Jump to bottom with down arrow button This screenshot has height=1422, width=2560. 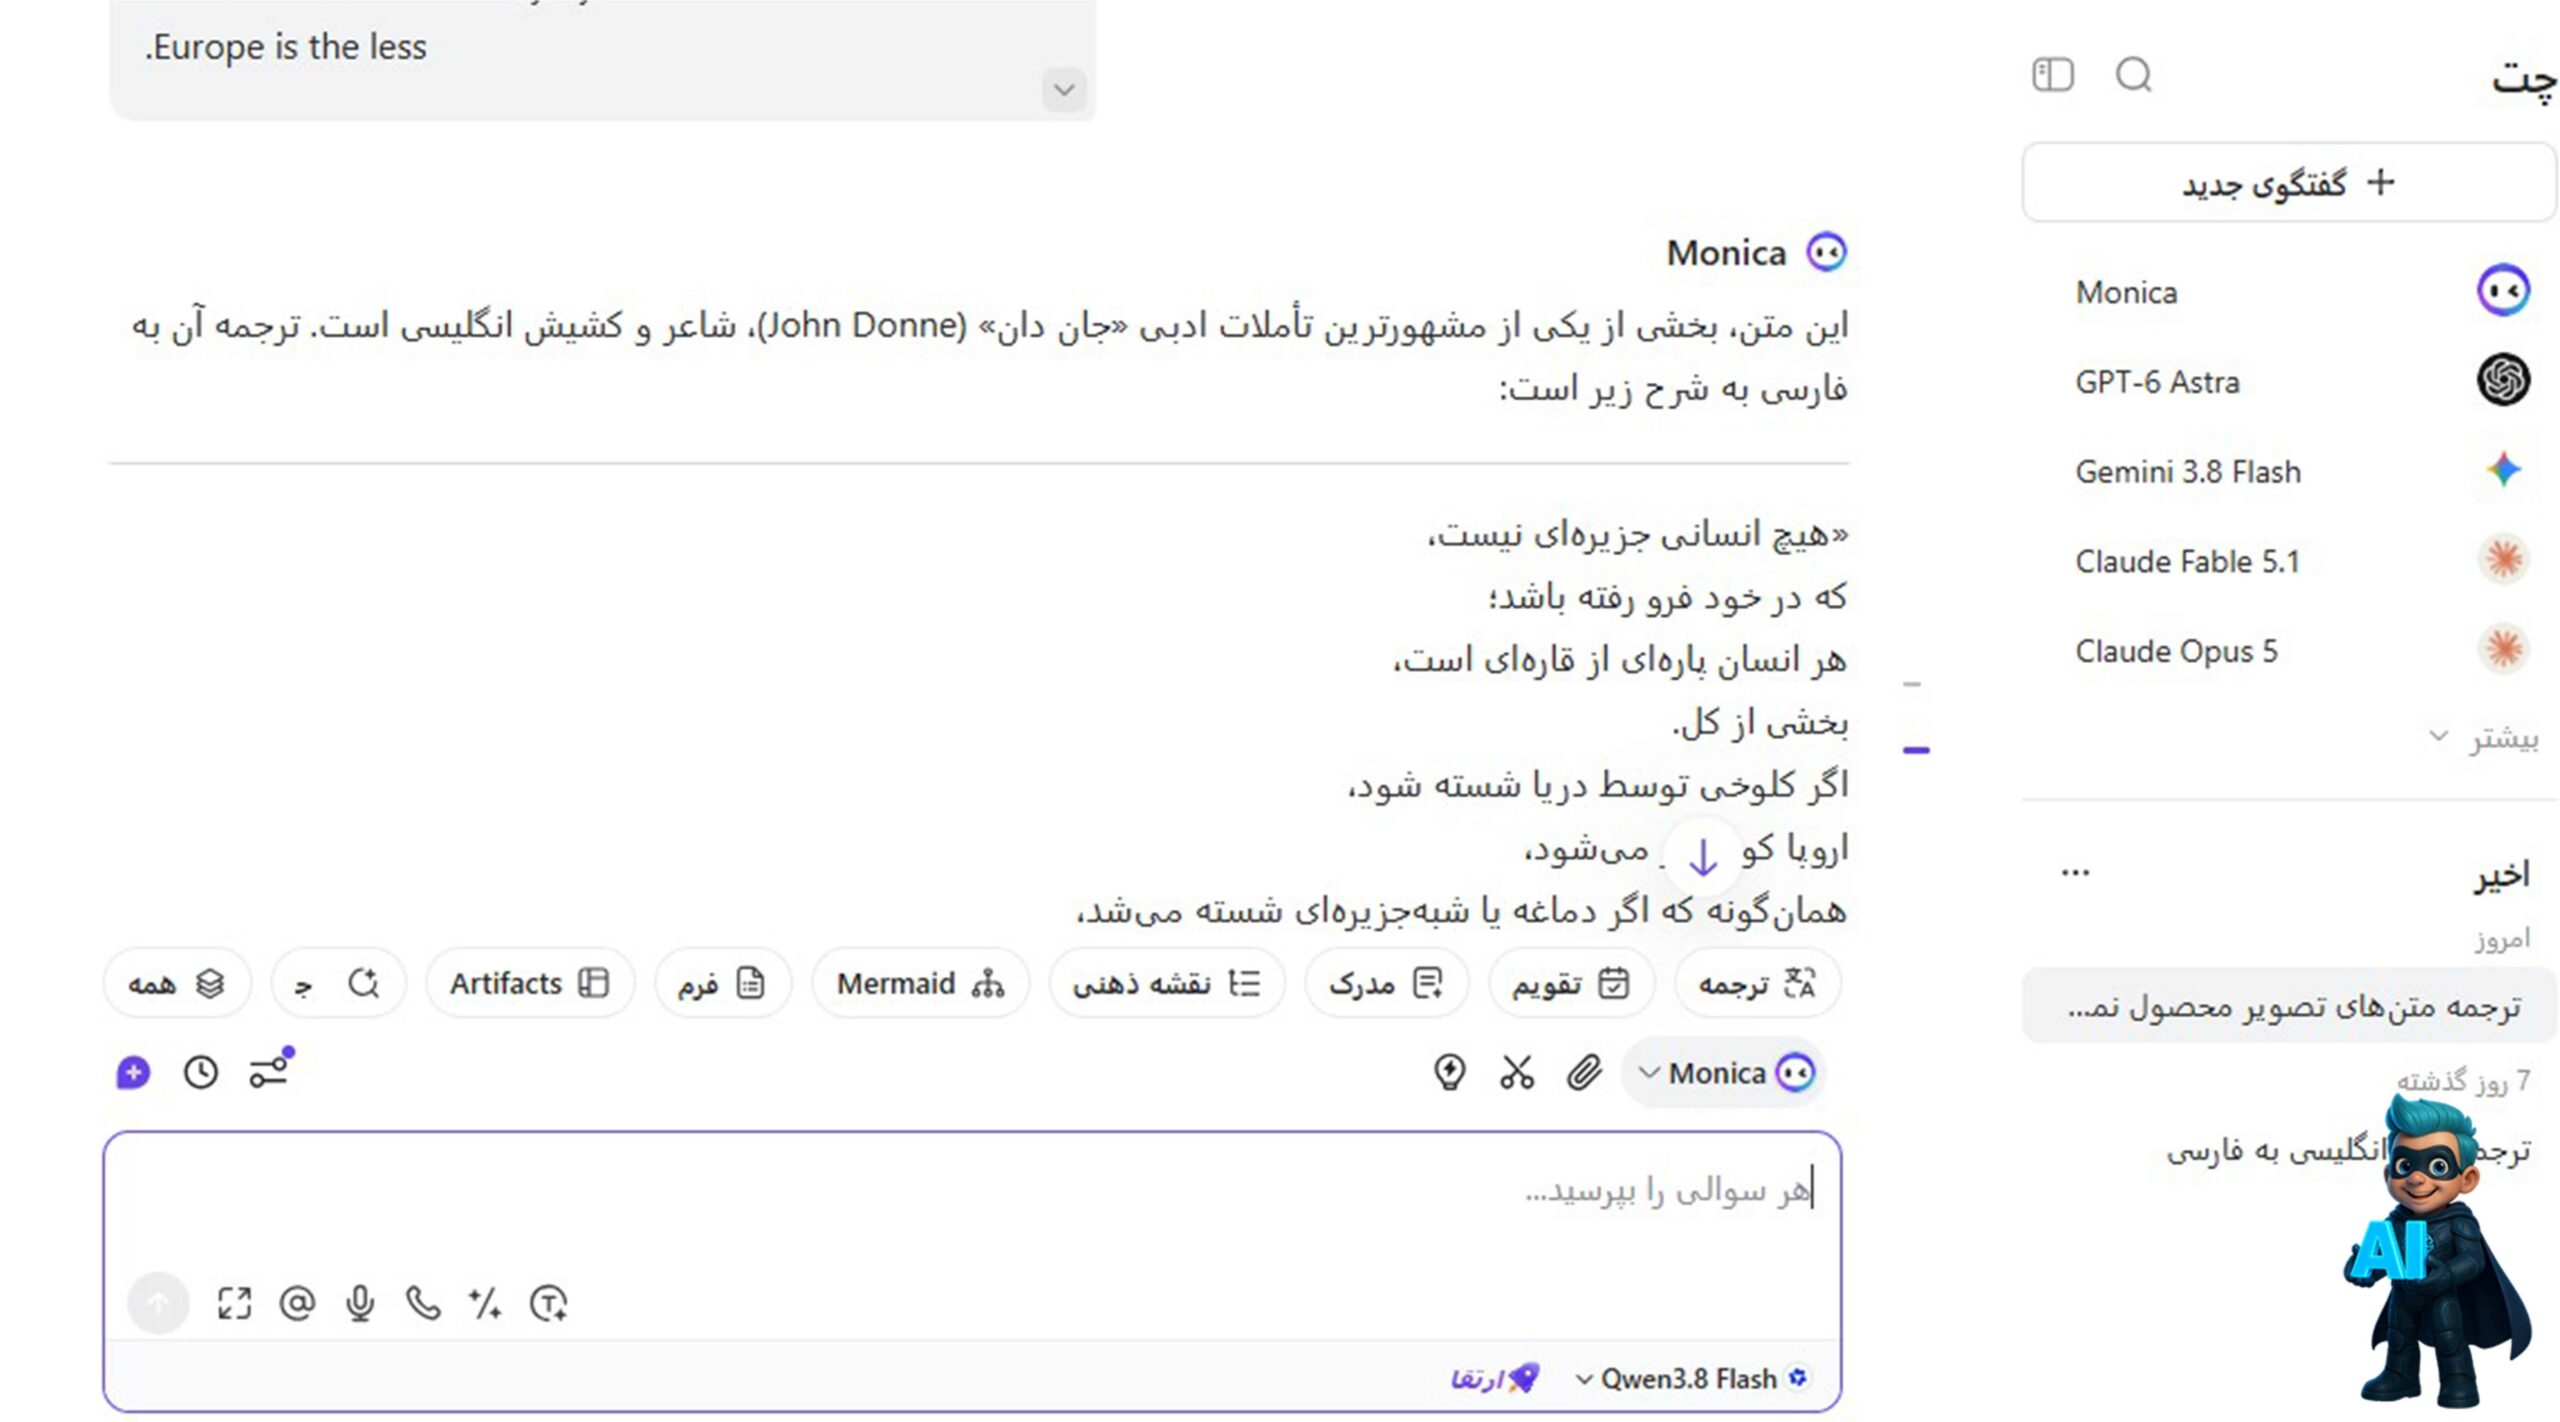coord(1702,856)
